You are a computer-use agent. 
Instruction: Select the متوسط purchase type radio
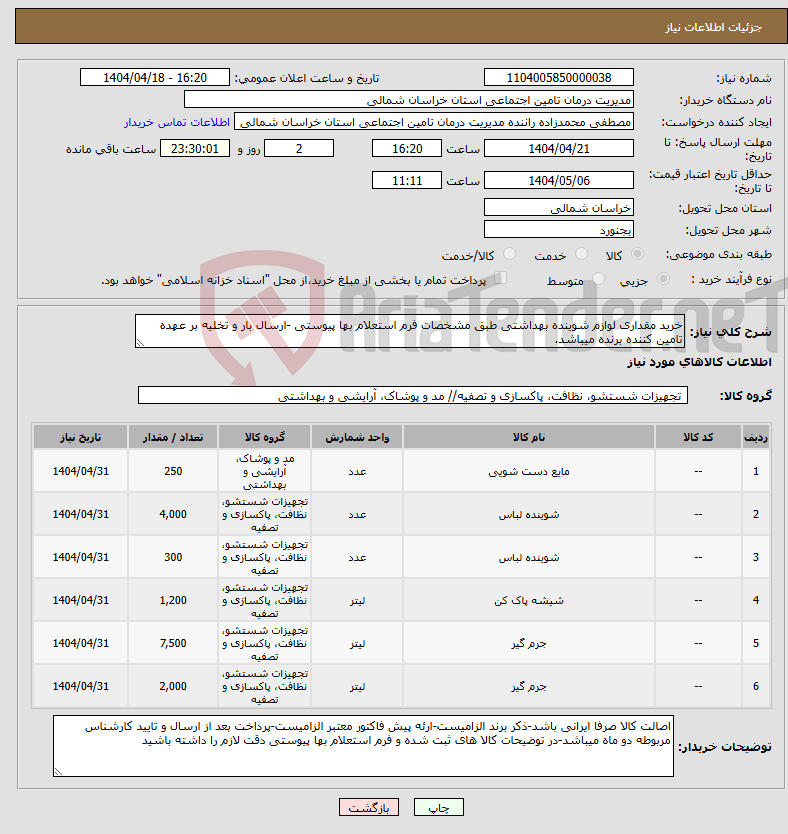tap(598, 279)
